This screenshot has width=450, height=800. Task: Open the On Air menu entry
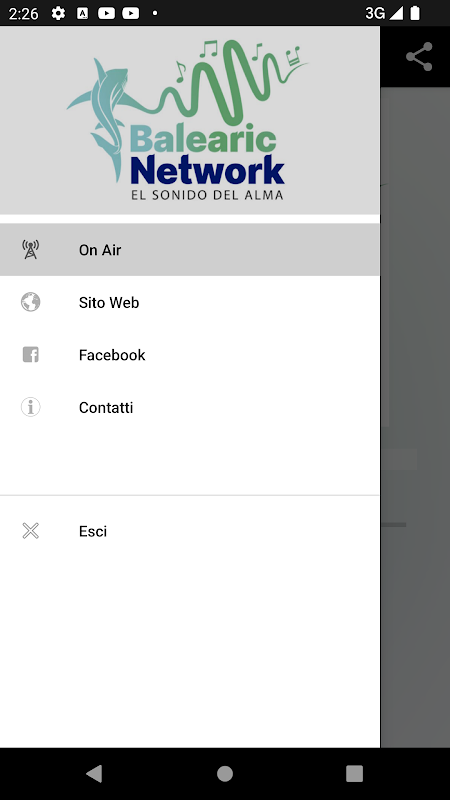[x=190, y=249]
